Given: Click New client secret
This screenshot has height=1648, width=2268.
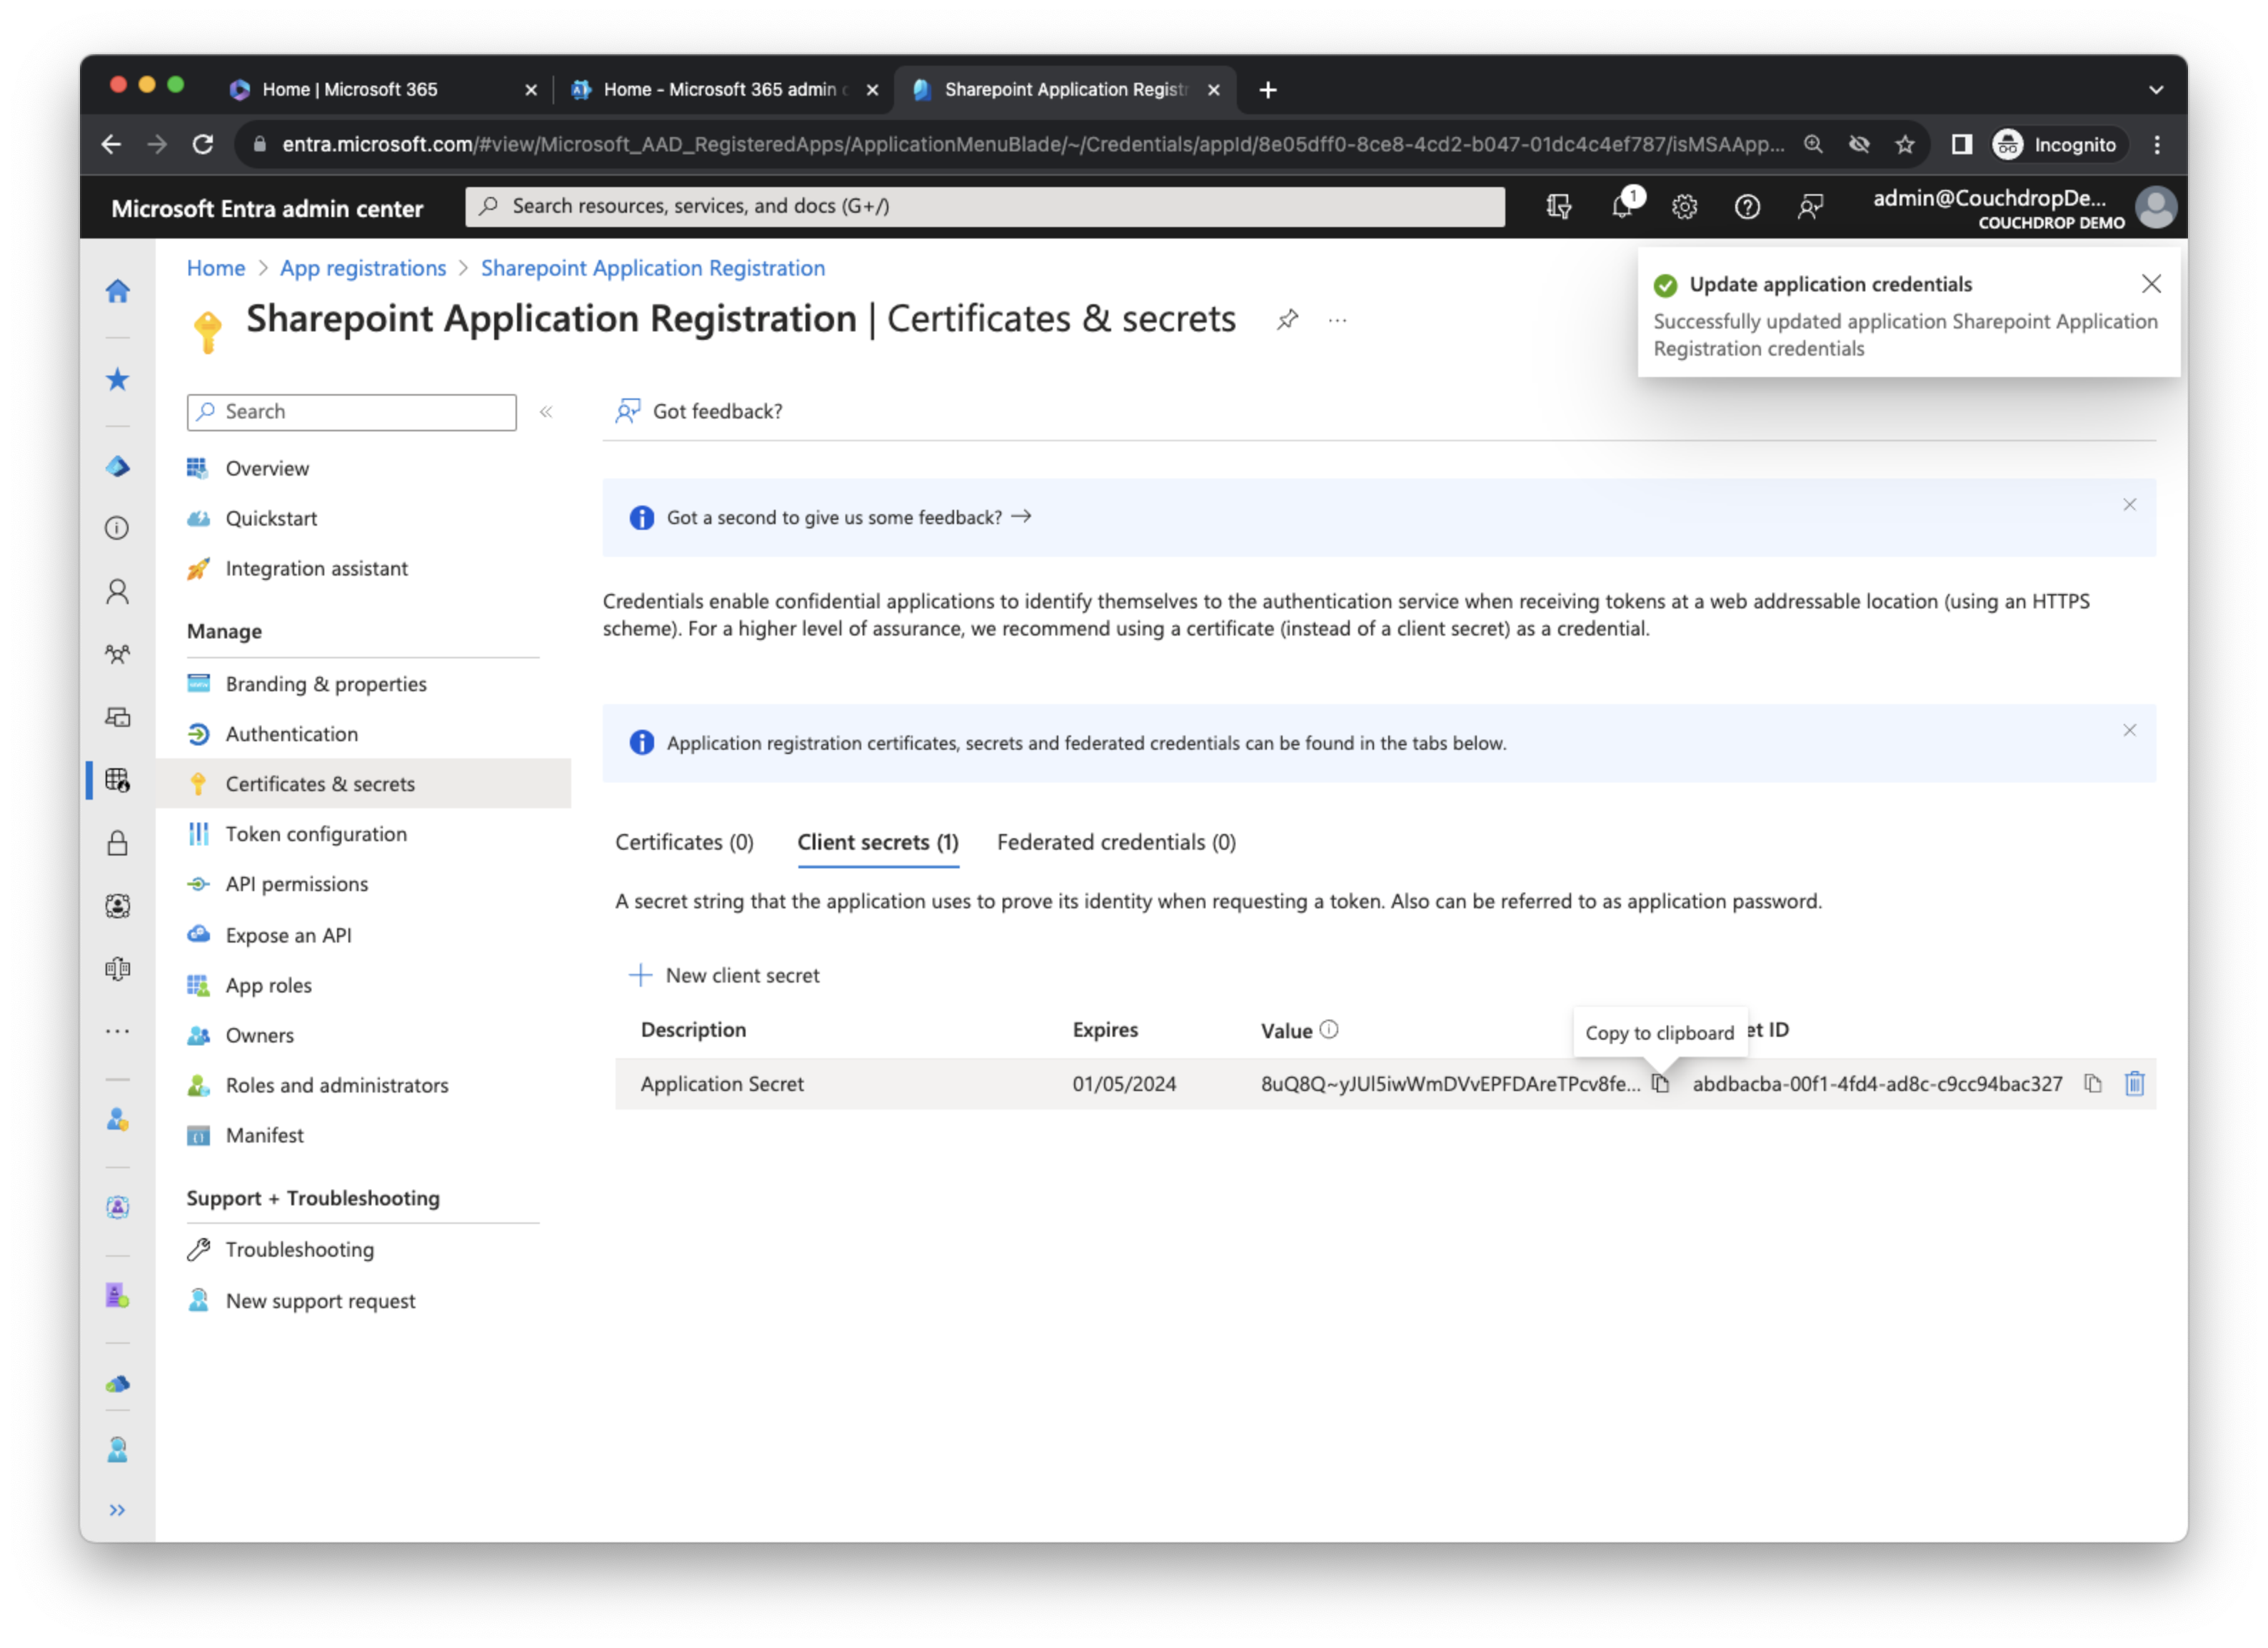Looking at the screenshot, I should [x=723, y=975].
